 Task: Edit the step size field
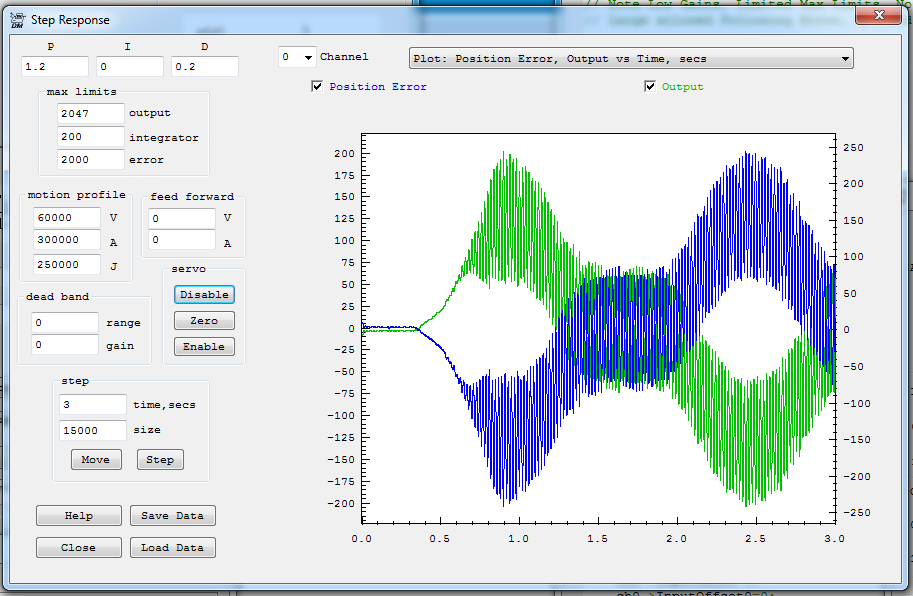point(92,430)
